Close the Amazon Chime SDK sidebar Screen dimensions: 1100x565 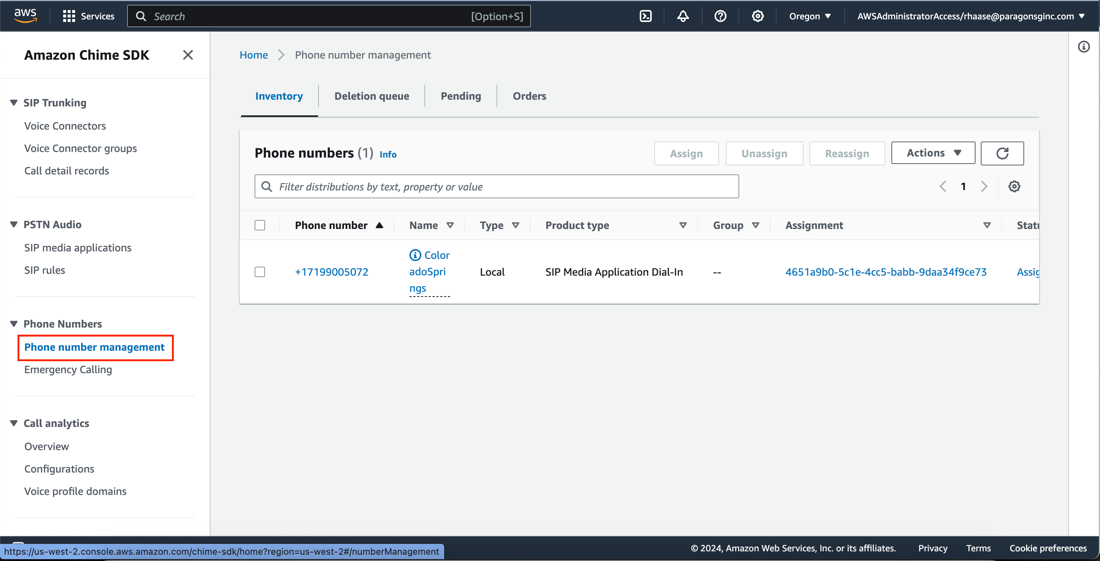click(x=188, y=55)
